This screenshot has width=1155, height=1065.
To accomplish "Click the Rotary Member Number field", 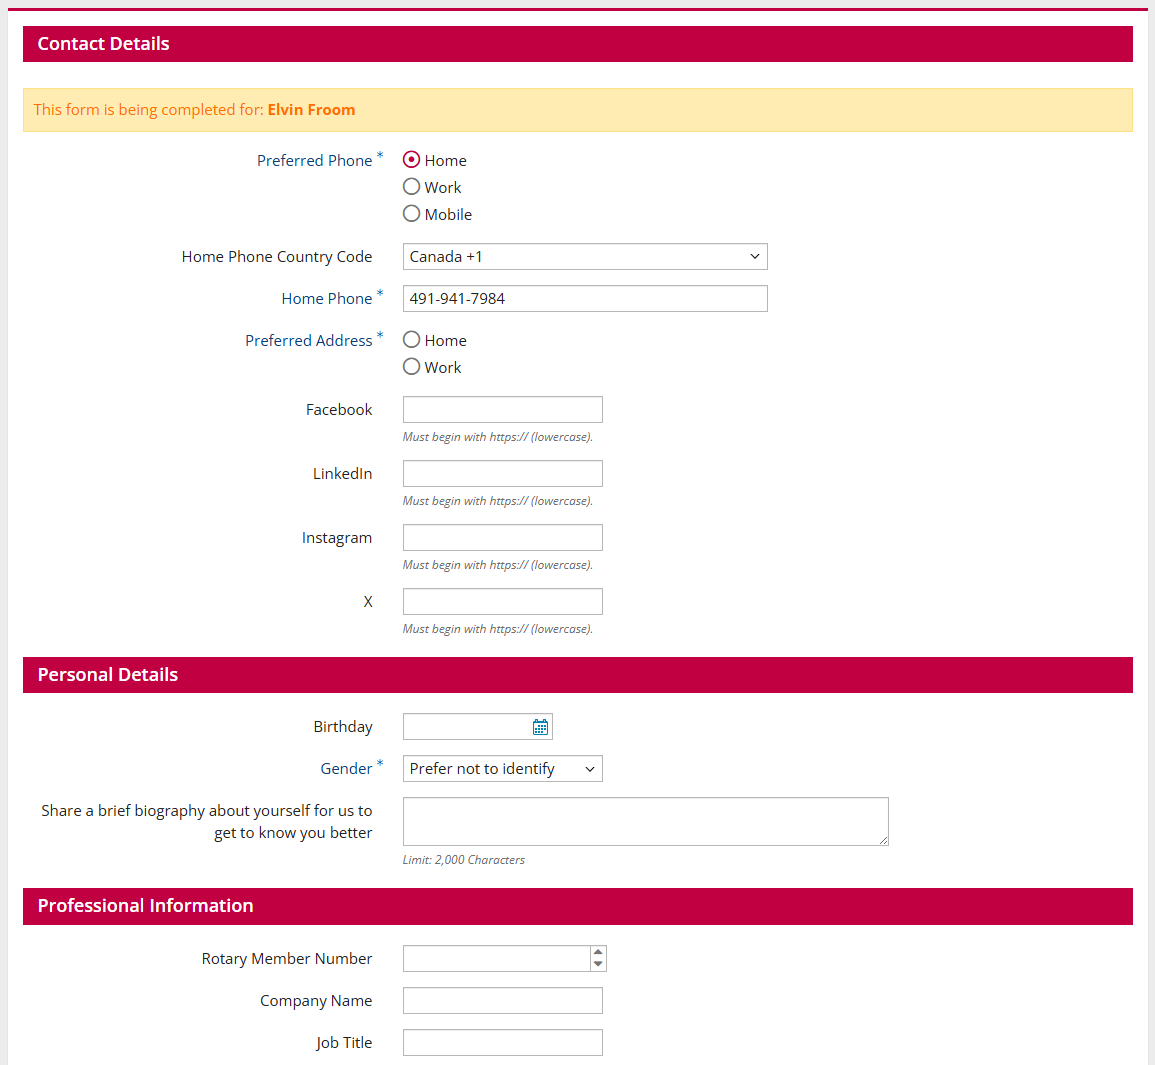I will (x=495, y=958).
